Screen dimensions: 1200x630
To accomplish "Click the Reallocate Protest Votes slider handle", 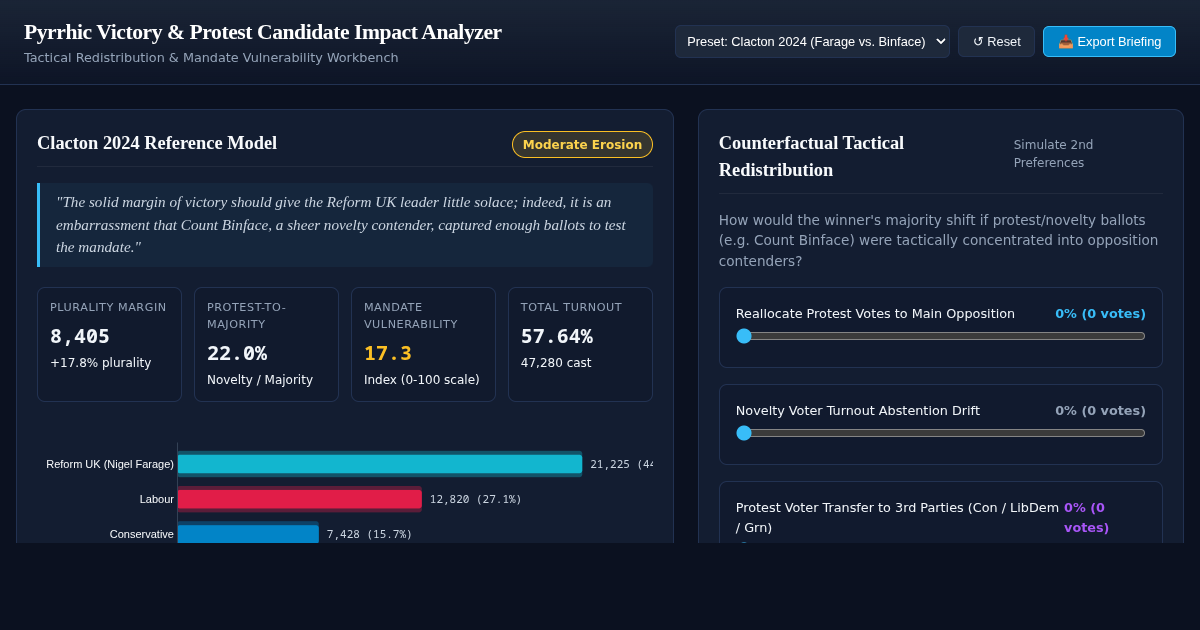I will (744, 336).
